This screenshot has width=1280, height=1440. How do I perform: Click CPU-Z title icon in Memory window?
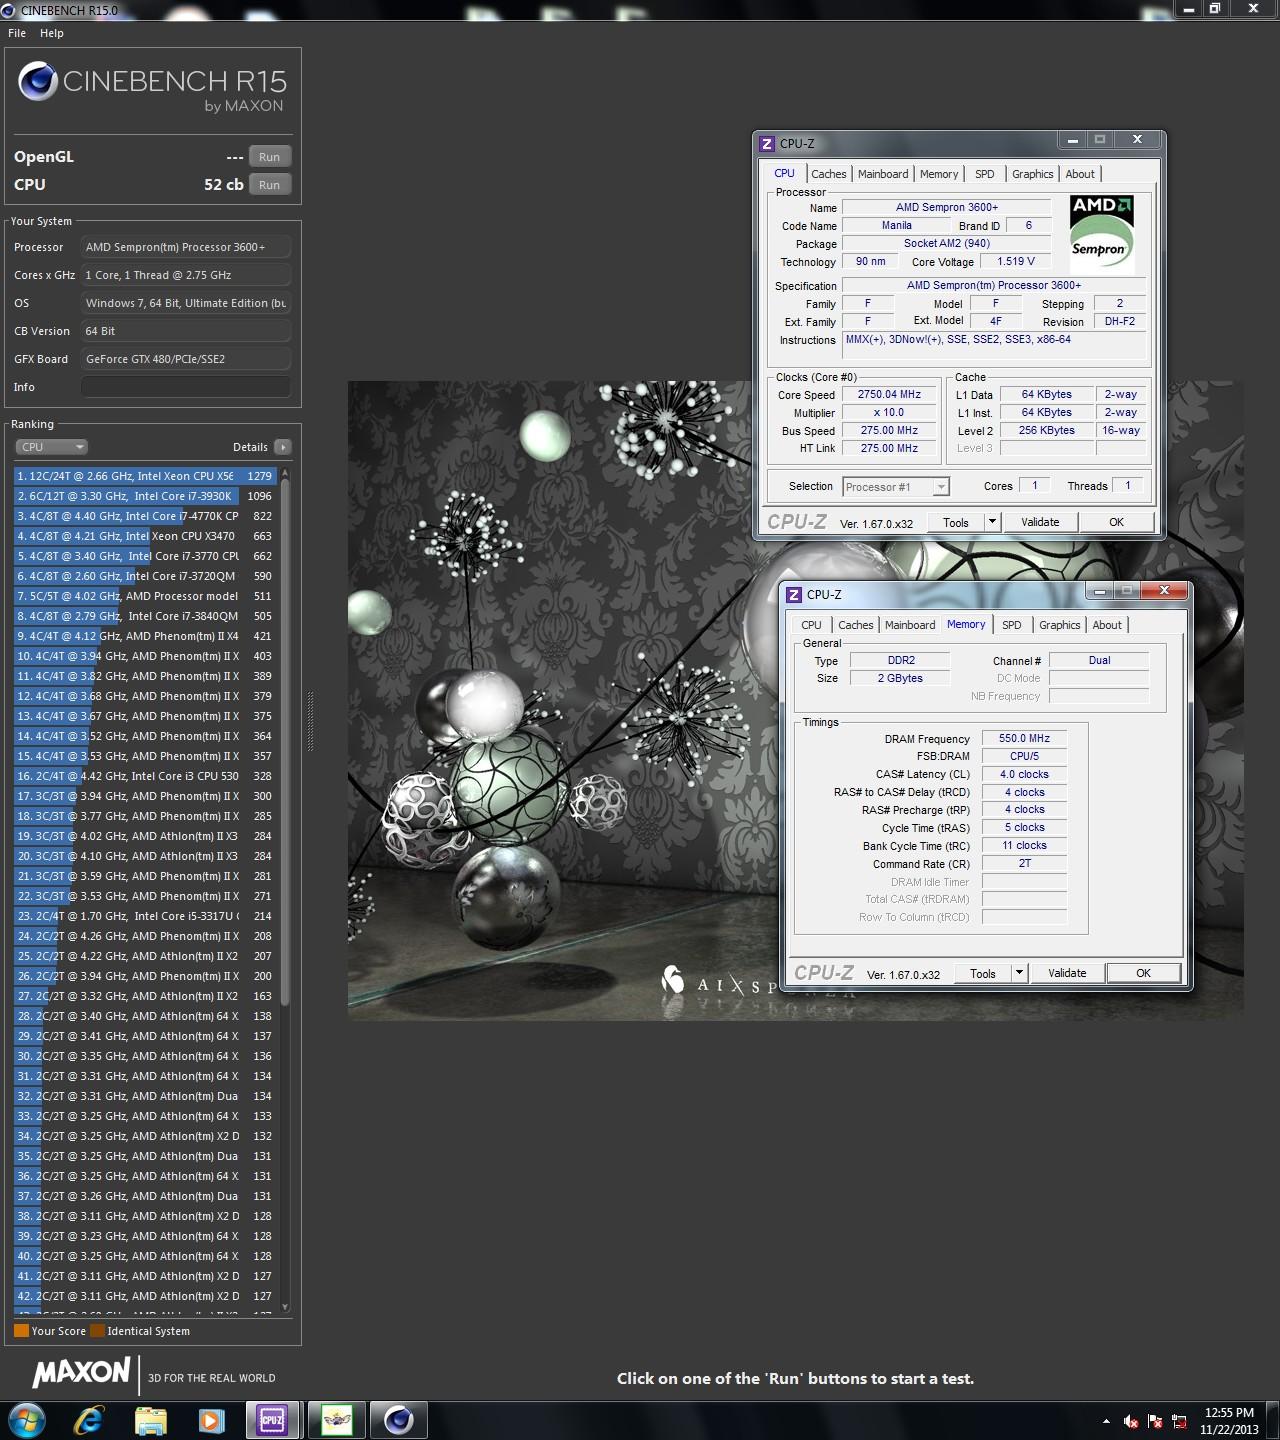794,595
